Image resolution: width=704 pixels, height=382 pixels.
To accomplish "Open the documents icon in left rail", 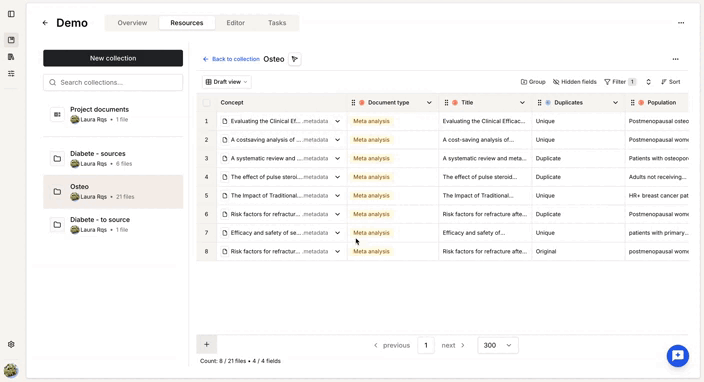I will [x=11, y=57].
